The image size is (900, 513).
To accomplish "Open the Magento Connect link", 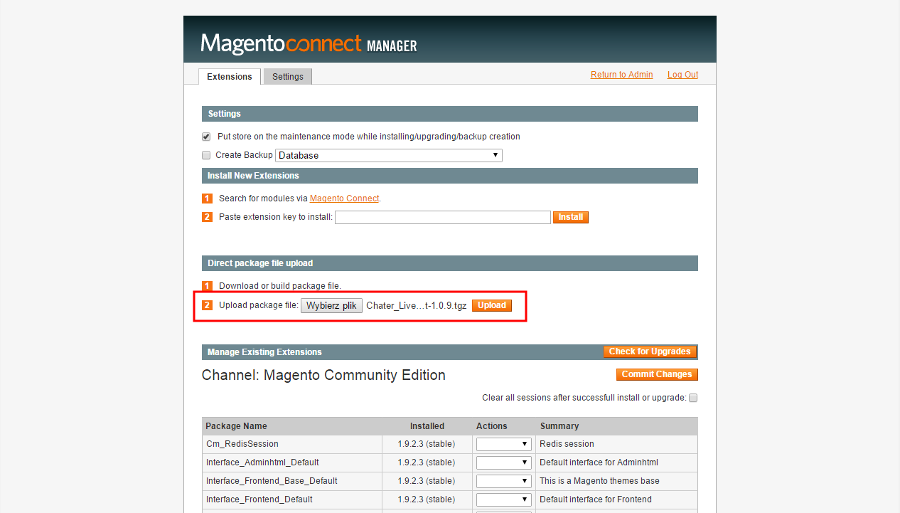I will point(344,198).
